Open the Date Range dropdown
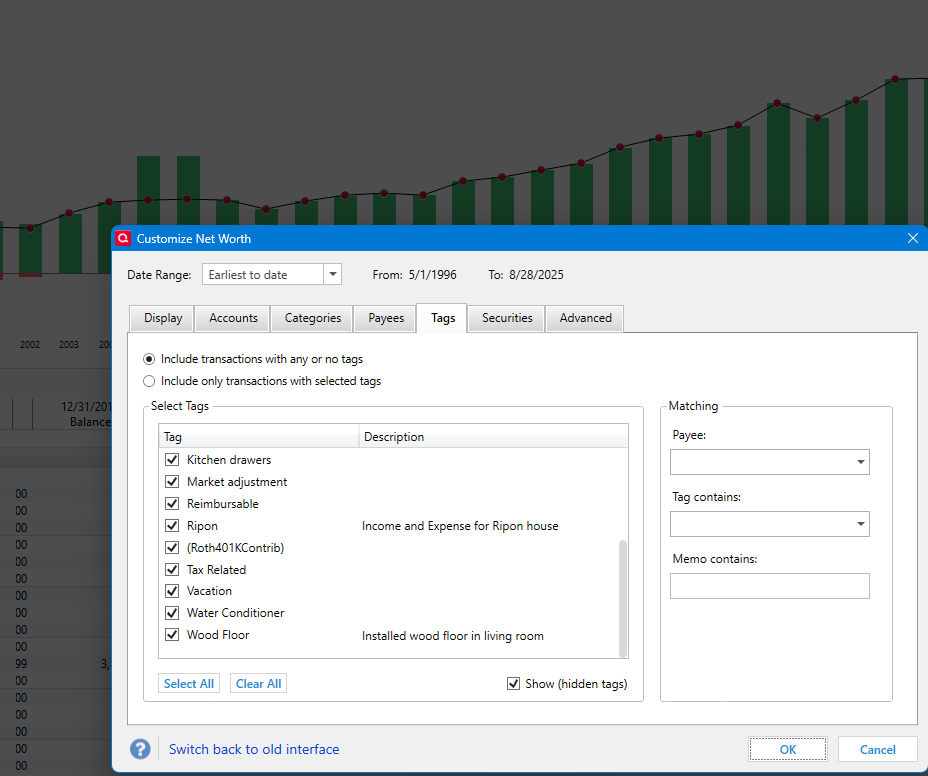 (333, 274)
